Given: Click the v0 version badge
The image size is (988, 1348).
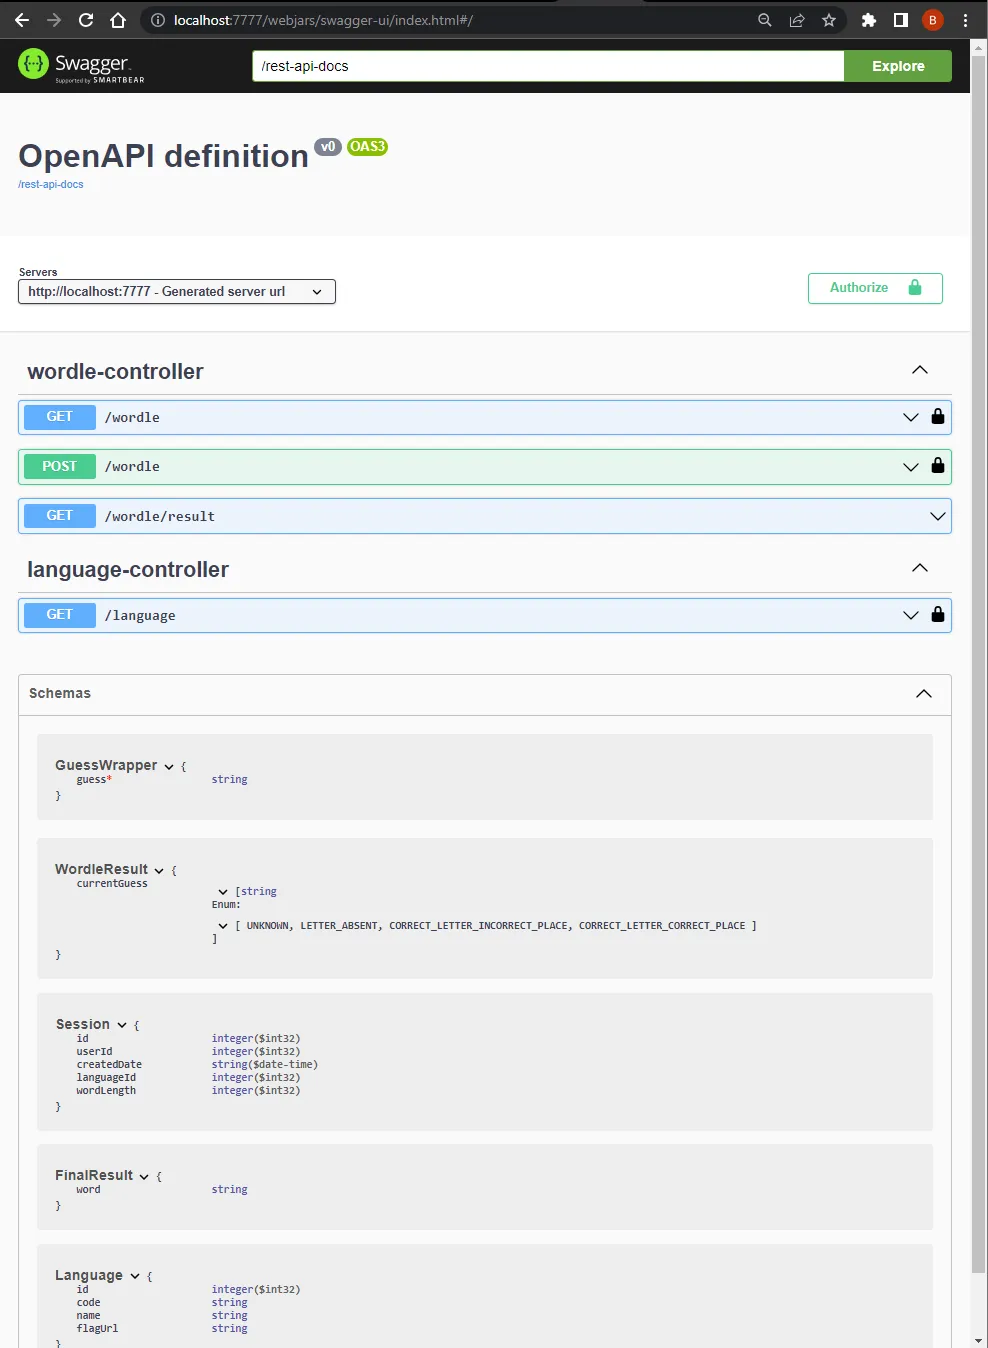Looking at the screenshot, I should (327, 147).
